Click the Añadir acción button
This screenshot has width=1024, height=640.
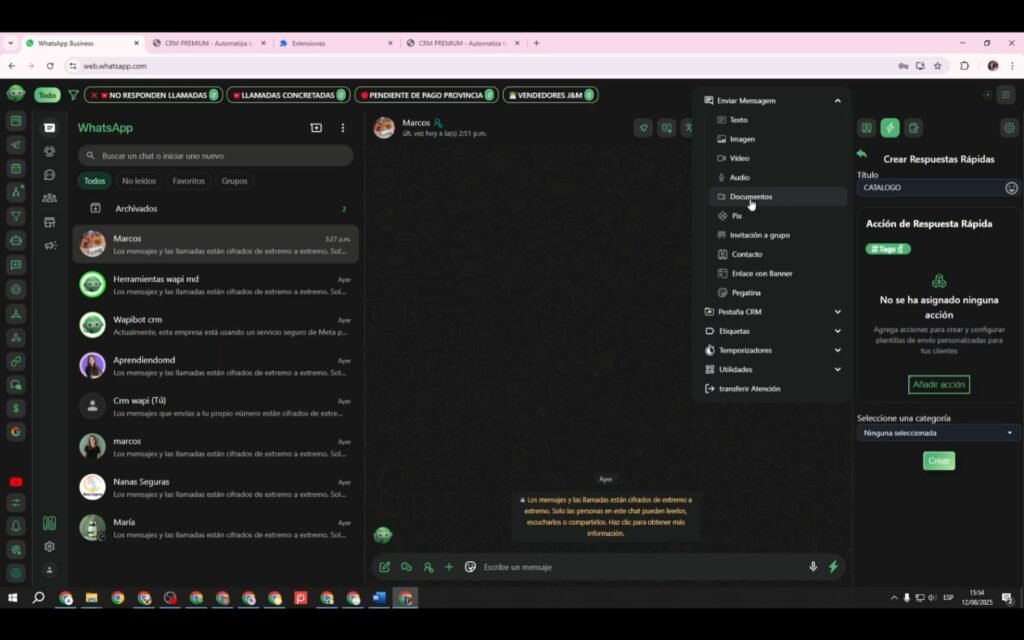[938, 384]
